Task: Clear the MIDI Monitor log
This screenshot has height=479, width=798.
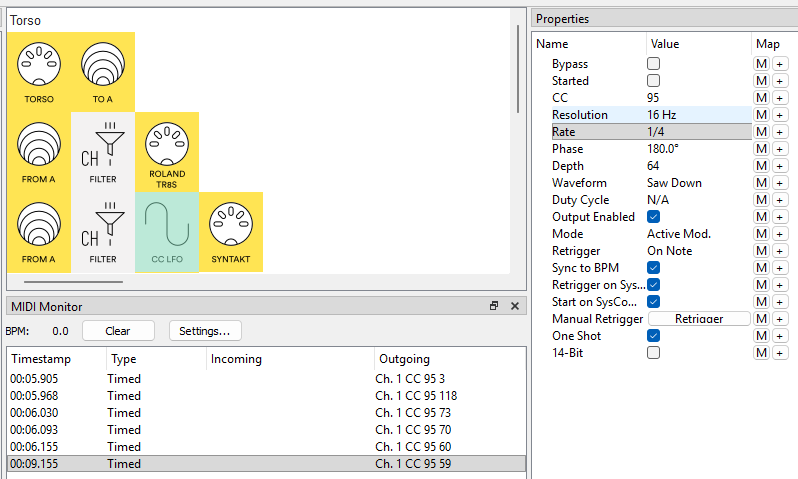Action: (x=119, y=331)
